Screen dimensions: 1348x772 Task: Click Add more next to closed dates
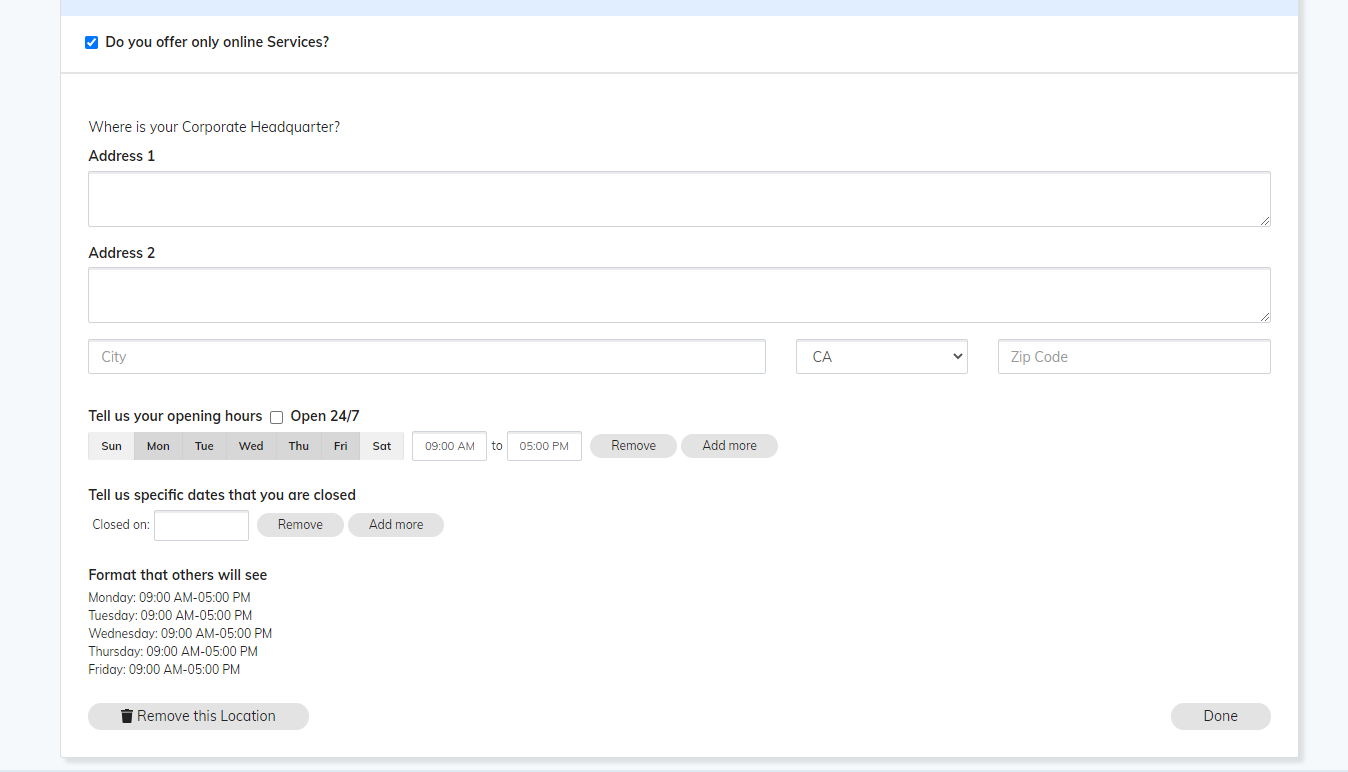click(x=396, y=524)
